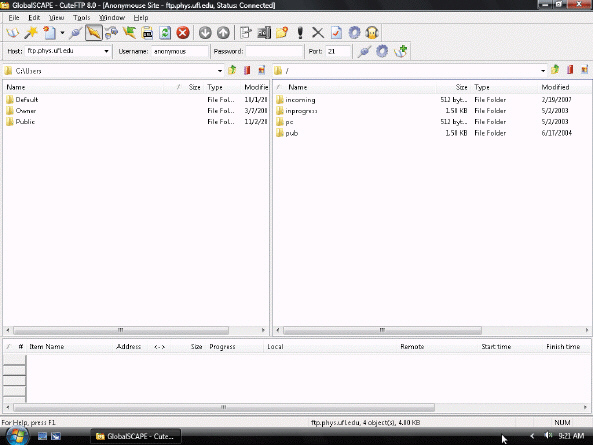This screenshot has height=445, width=593.
Task: Expand the New document dropdown arrow
Action: click(62, 33)
